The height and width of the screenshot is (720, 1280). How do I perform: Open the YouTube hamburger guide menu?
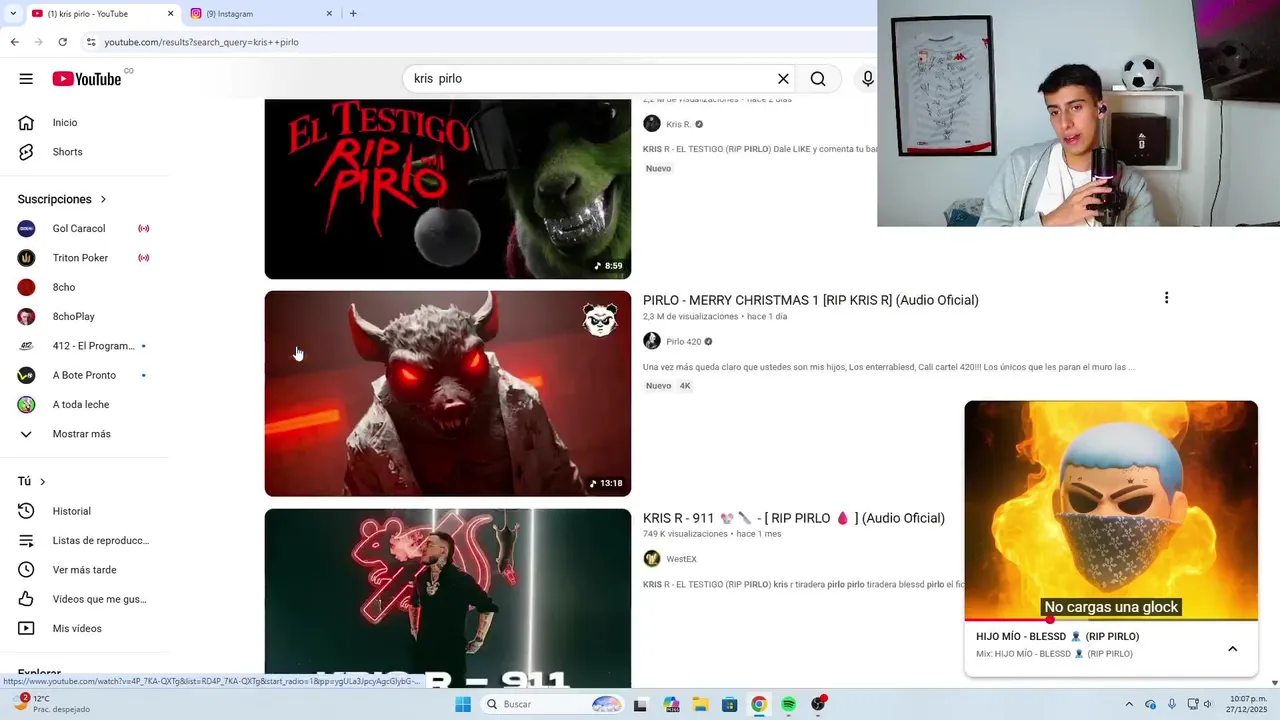coord(26,79)
